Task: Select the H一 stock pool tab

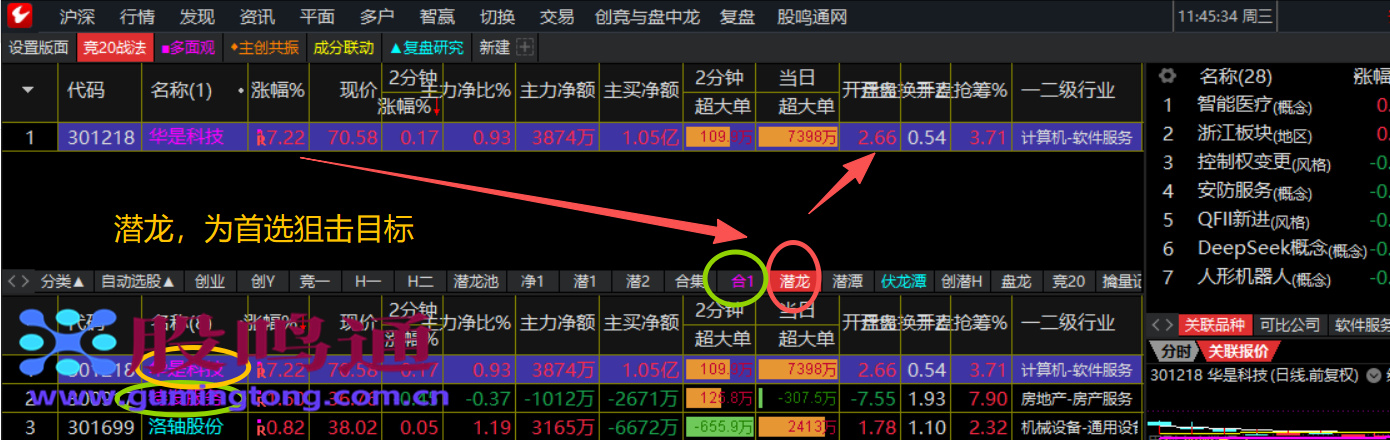Action: [x=367, y=281]
